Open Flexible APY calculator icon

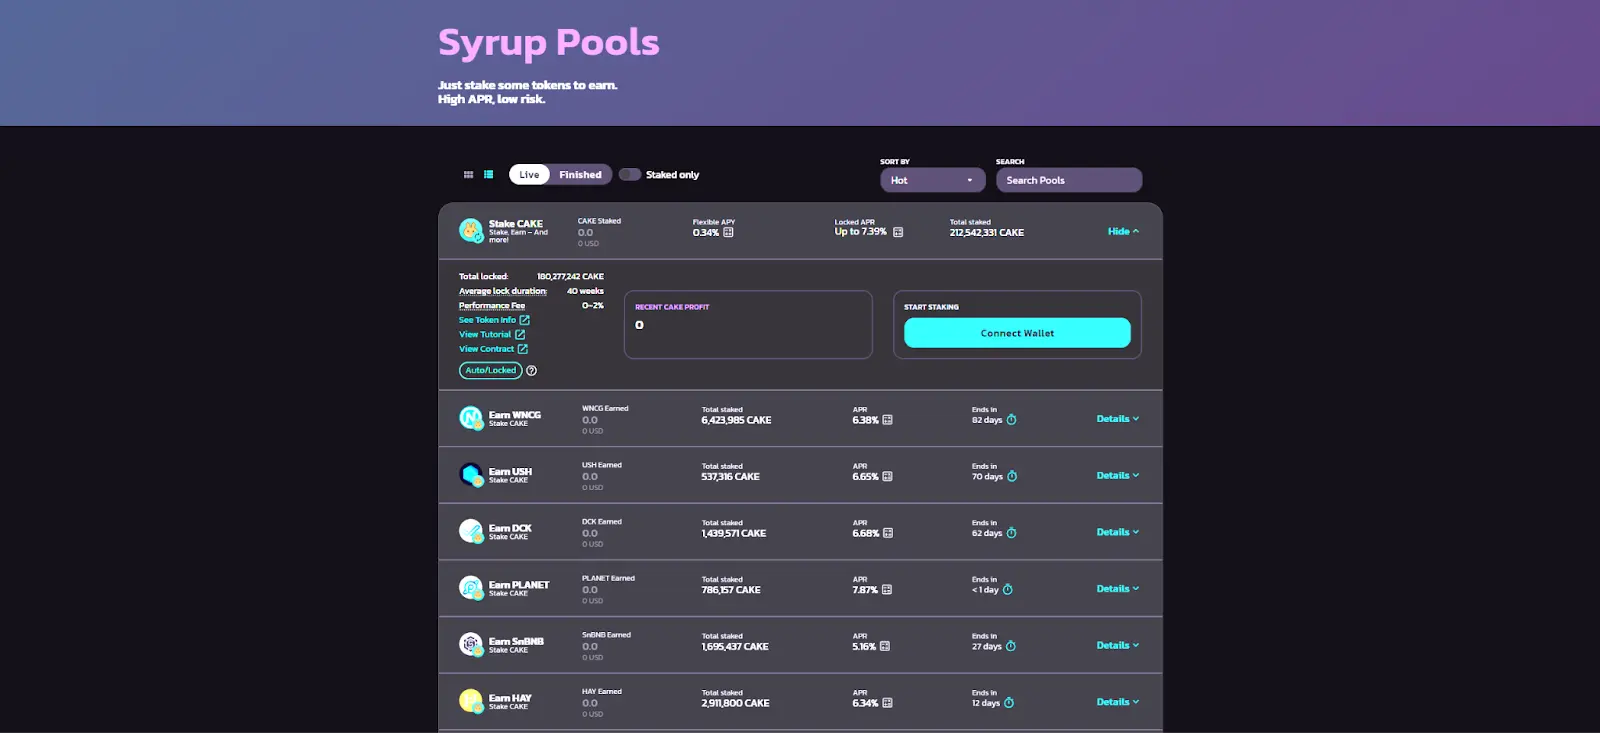(728, 232)
